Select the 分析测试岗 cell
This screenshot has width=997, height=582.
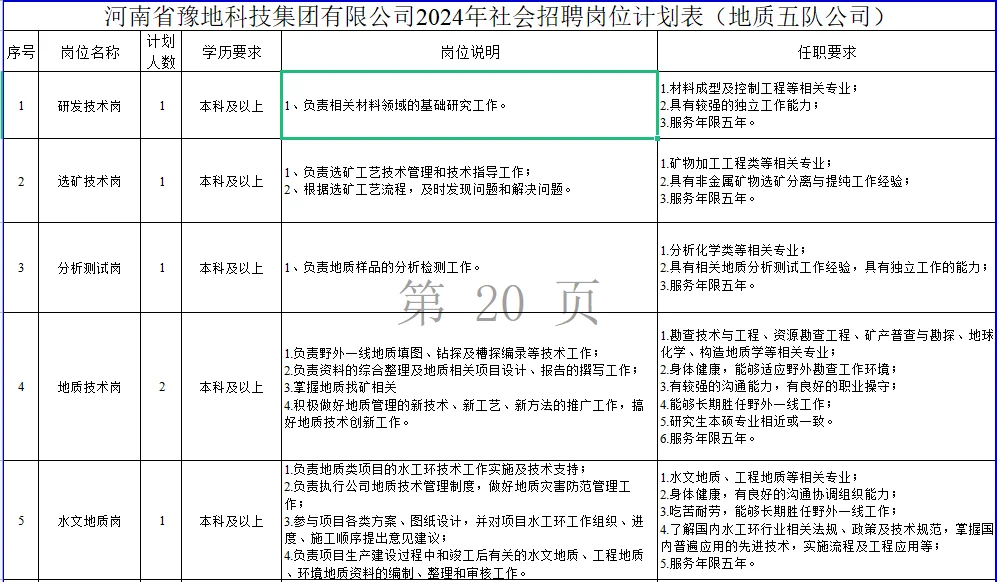click(90, 268)
